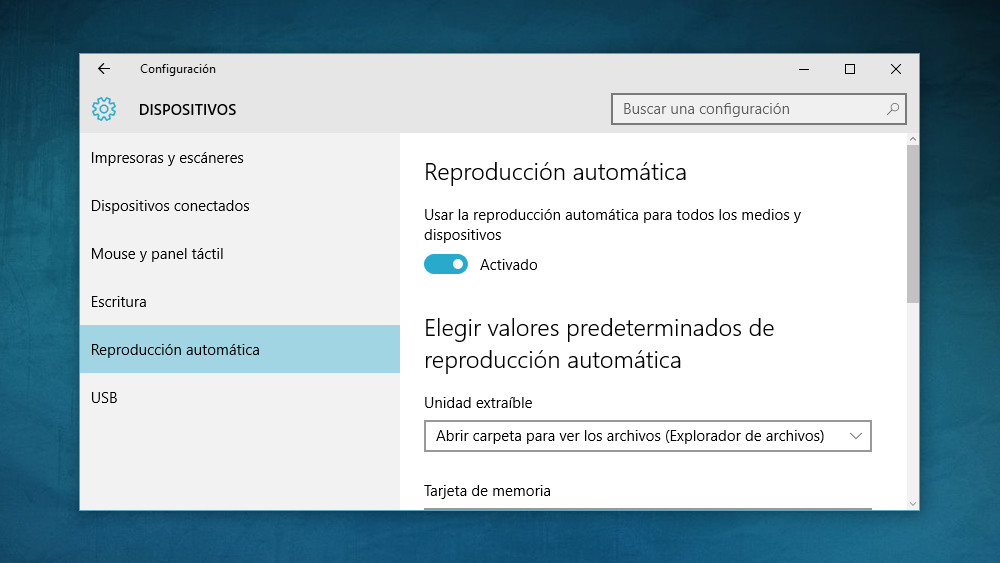The image size is (1000, 563).
Task: Minimize the Configuración window
Action: click(804, 69)
